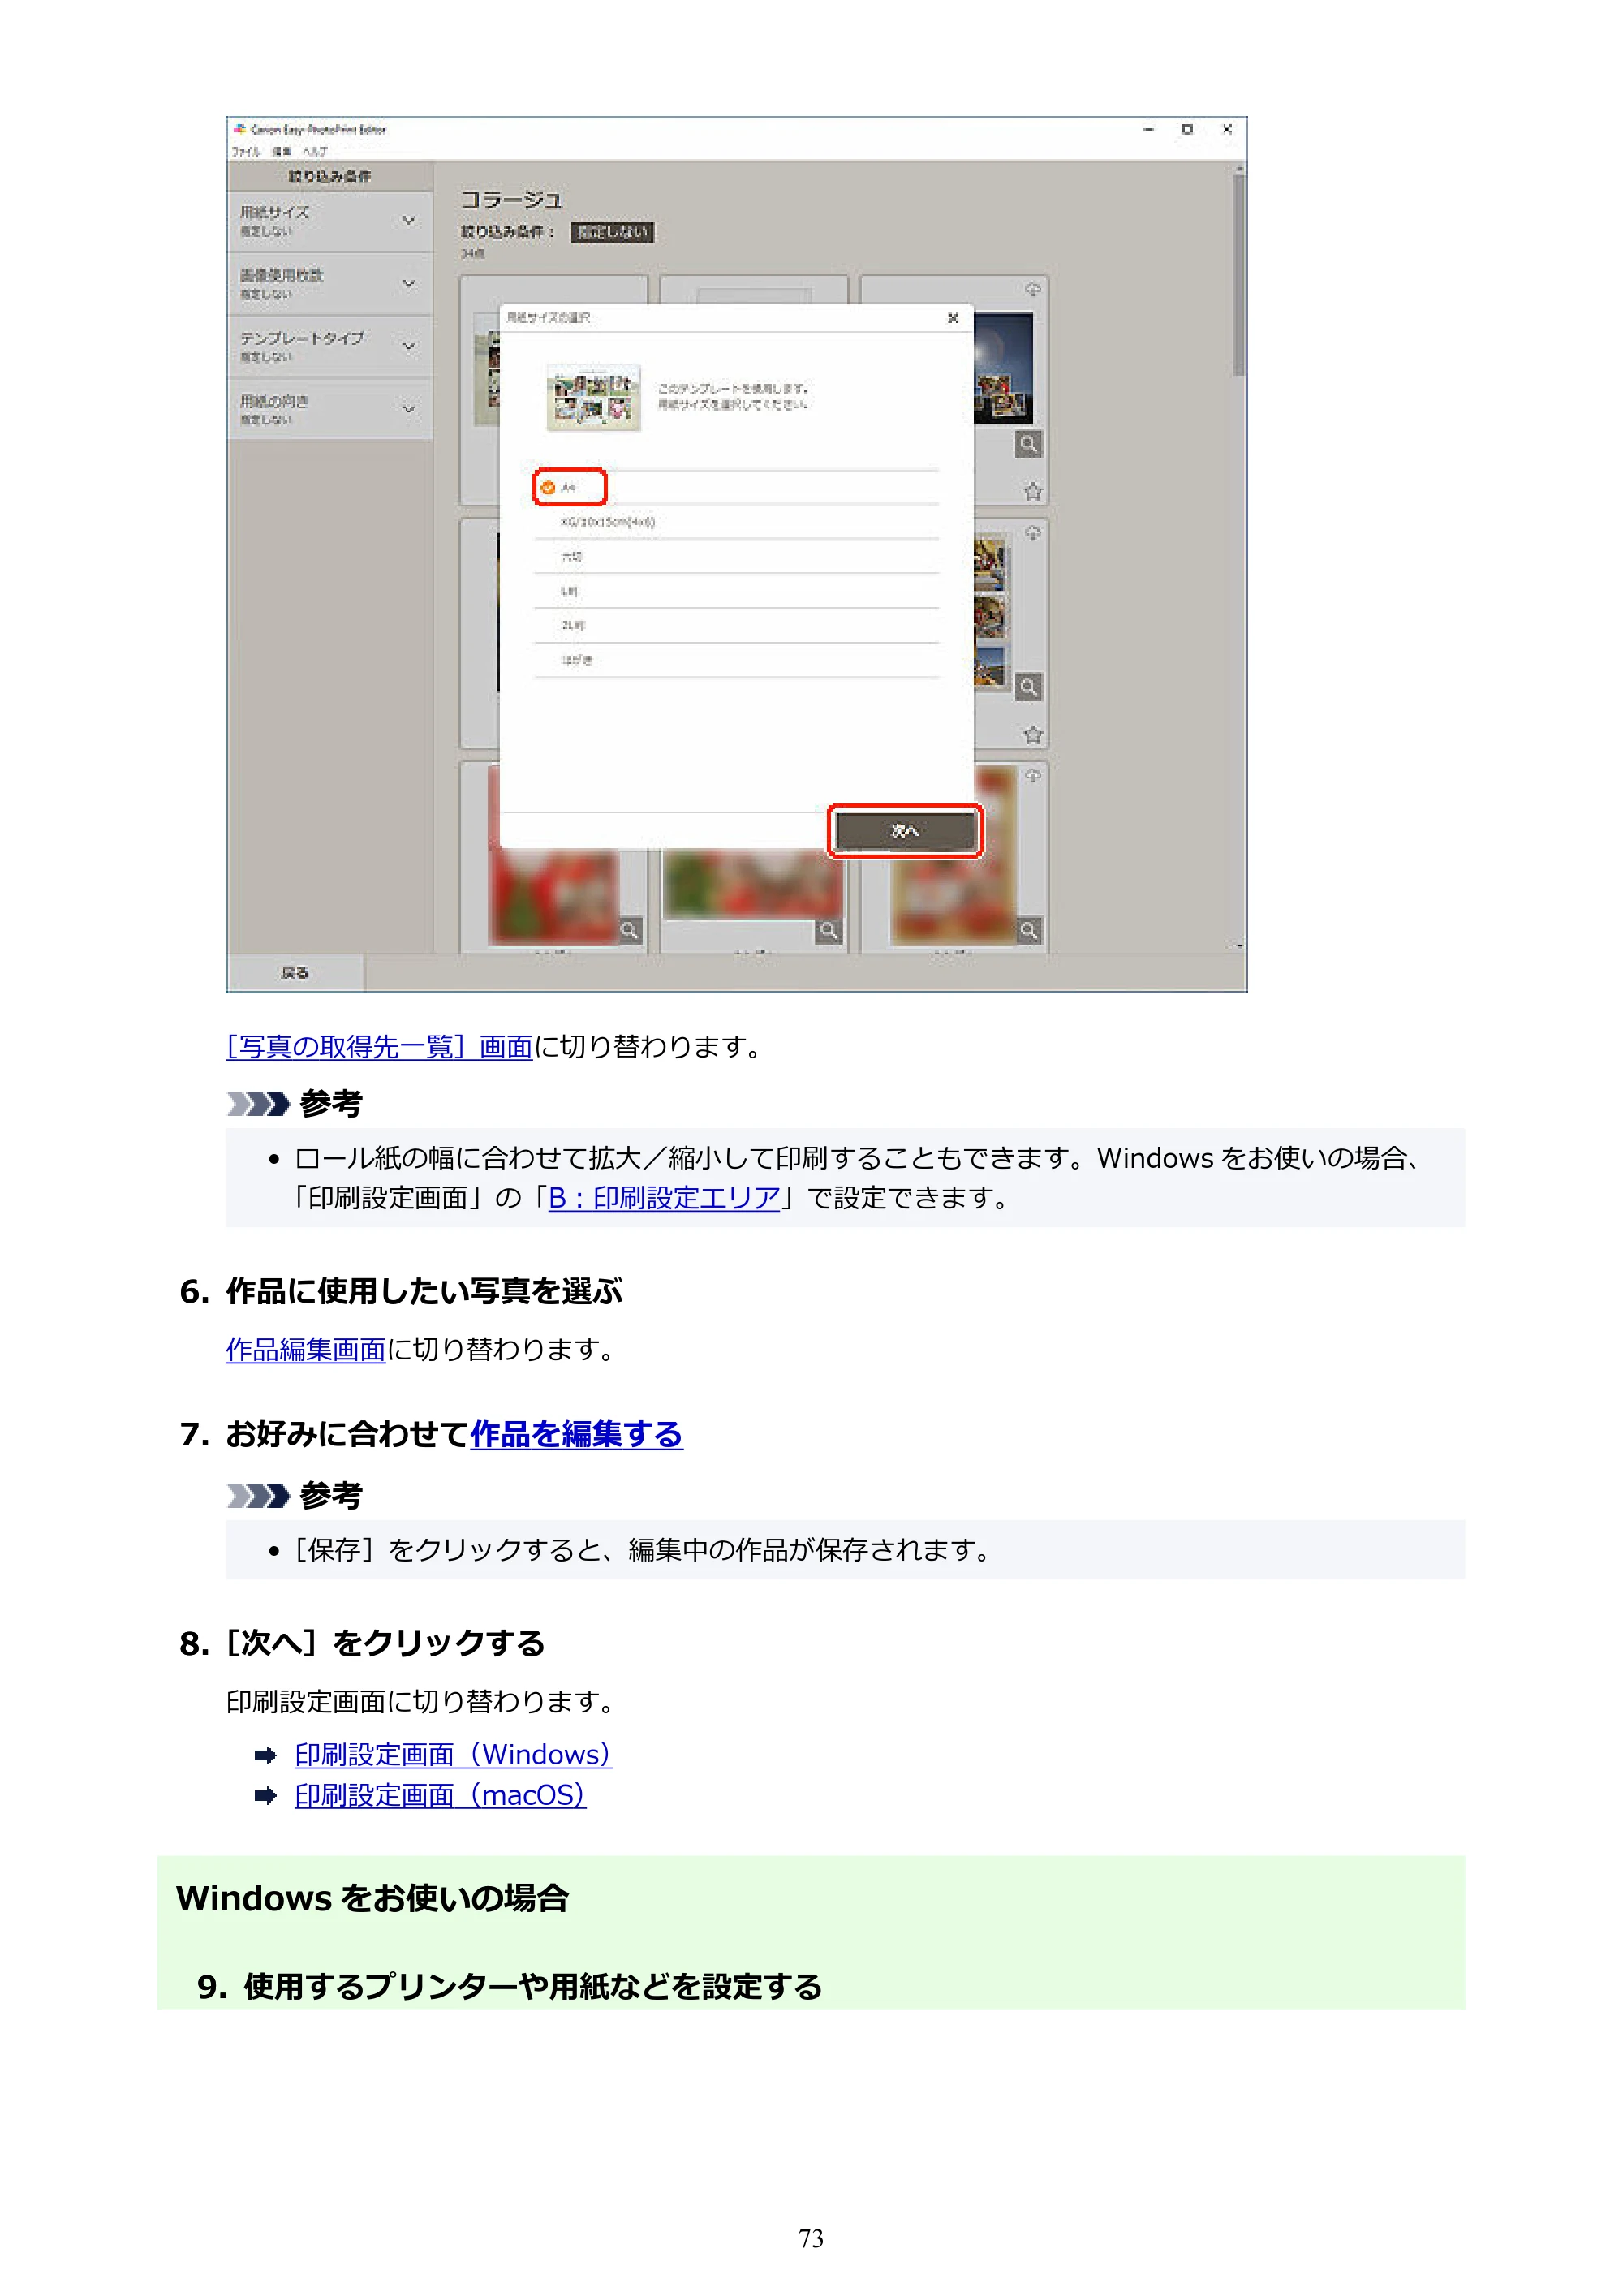The height and width of the screenshot is (2296, 1623).
Task: Click the Canon Easy-PhotoPrint Editor app icon
Action: [x=240, y=129]
